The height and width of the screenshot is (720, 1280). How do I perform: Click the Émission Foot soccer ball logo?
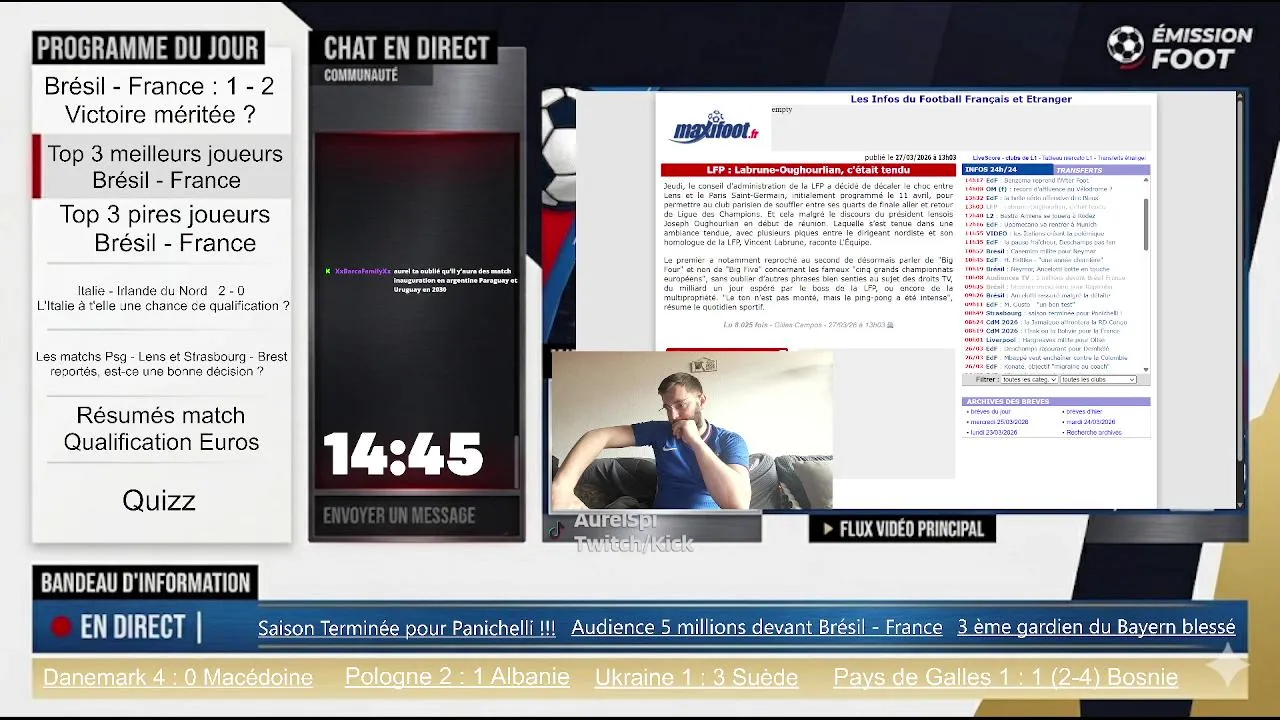[1125, 45]
